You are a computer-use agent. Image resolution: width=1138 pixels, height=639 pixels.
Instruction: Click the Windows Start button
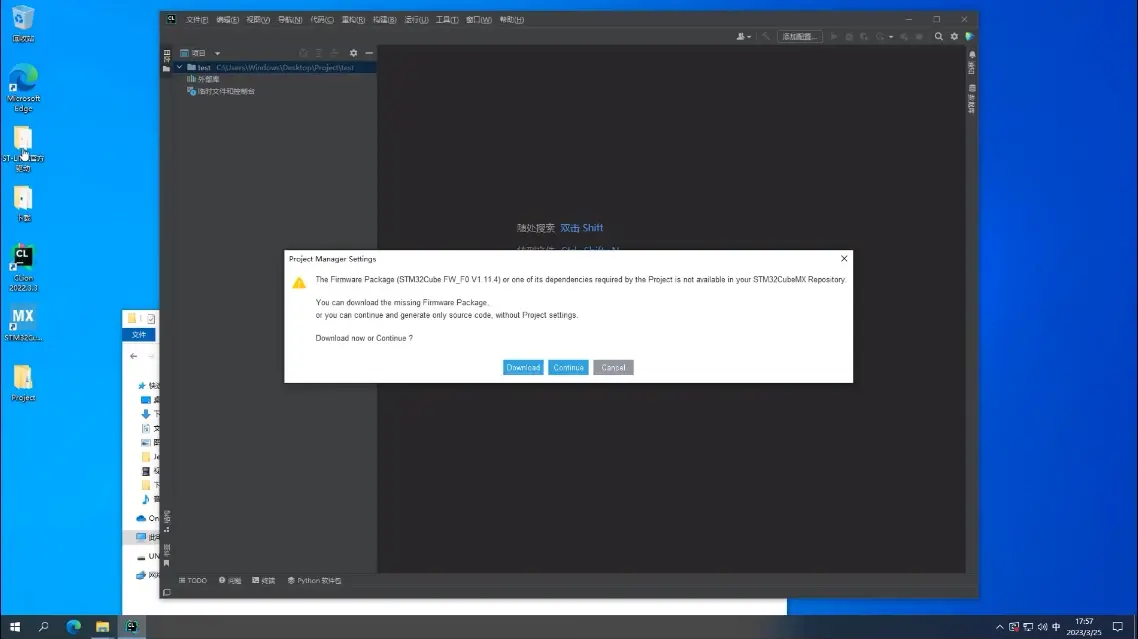[15, 627]
